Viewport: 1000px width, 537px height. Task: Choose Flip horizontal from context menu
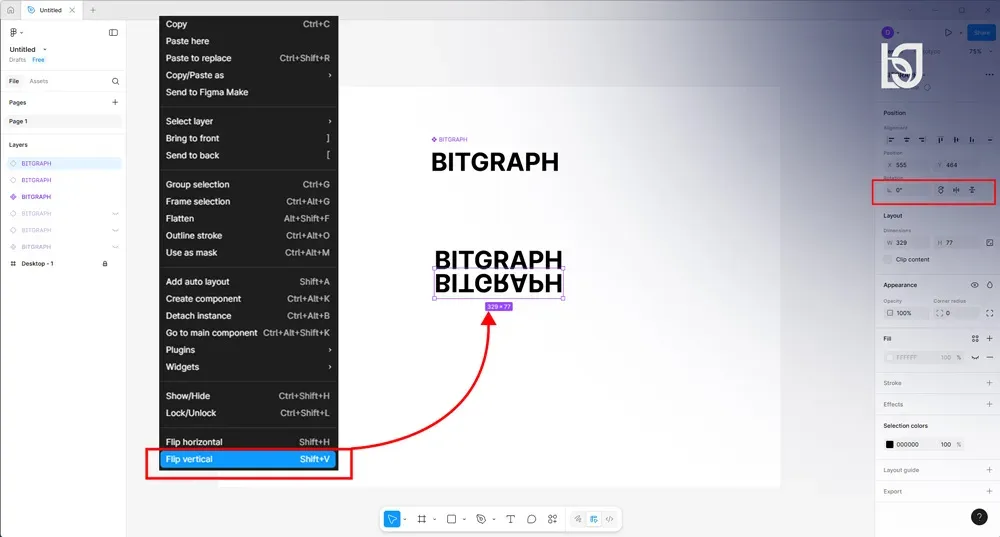click(248, 442)
